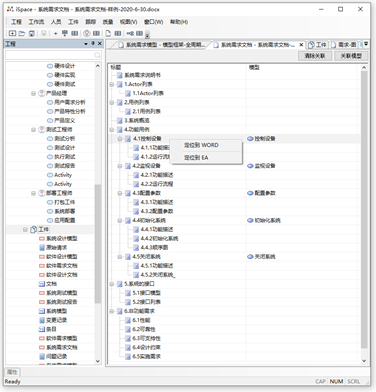Select the 变更记录 artifact
376x392 pixels.
53,320
